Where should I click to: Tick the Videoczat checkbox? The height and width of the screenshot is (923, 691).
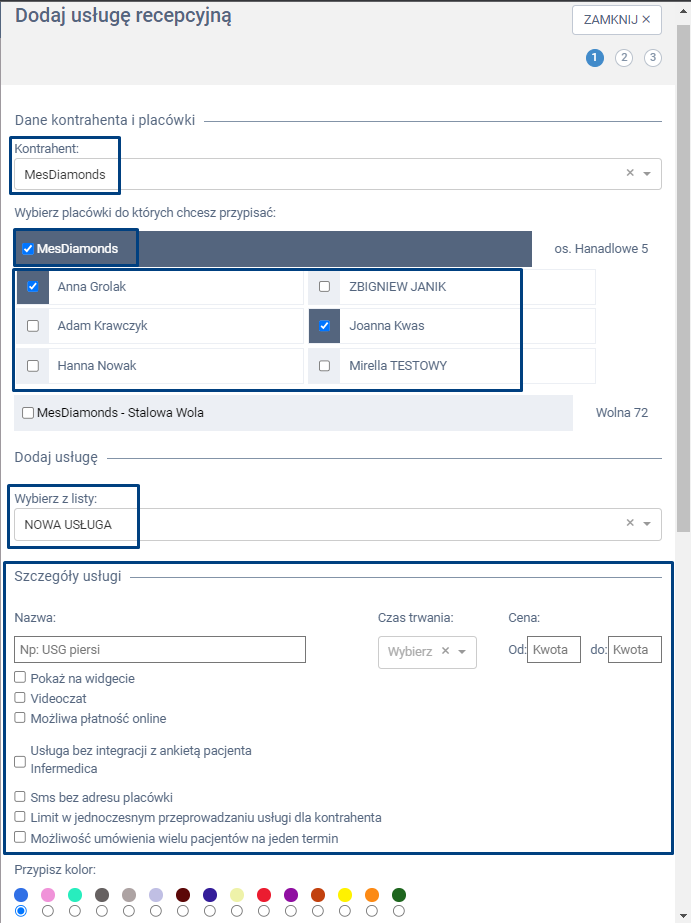pos(20,698)
